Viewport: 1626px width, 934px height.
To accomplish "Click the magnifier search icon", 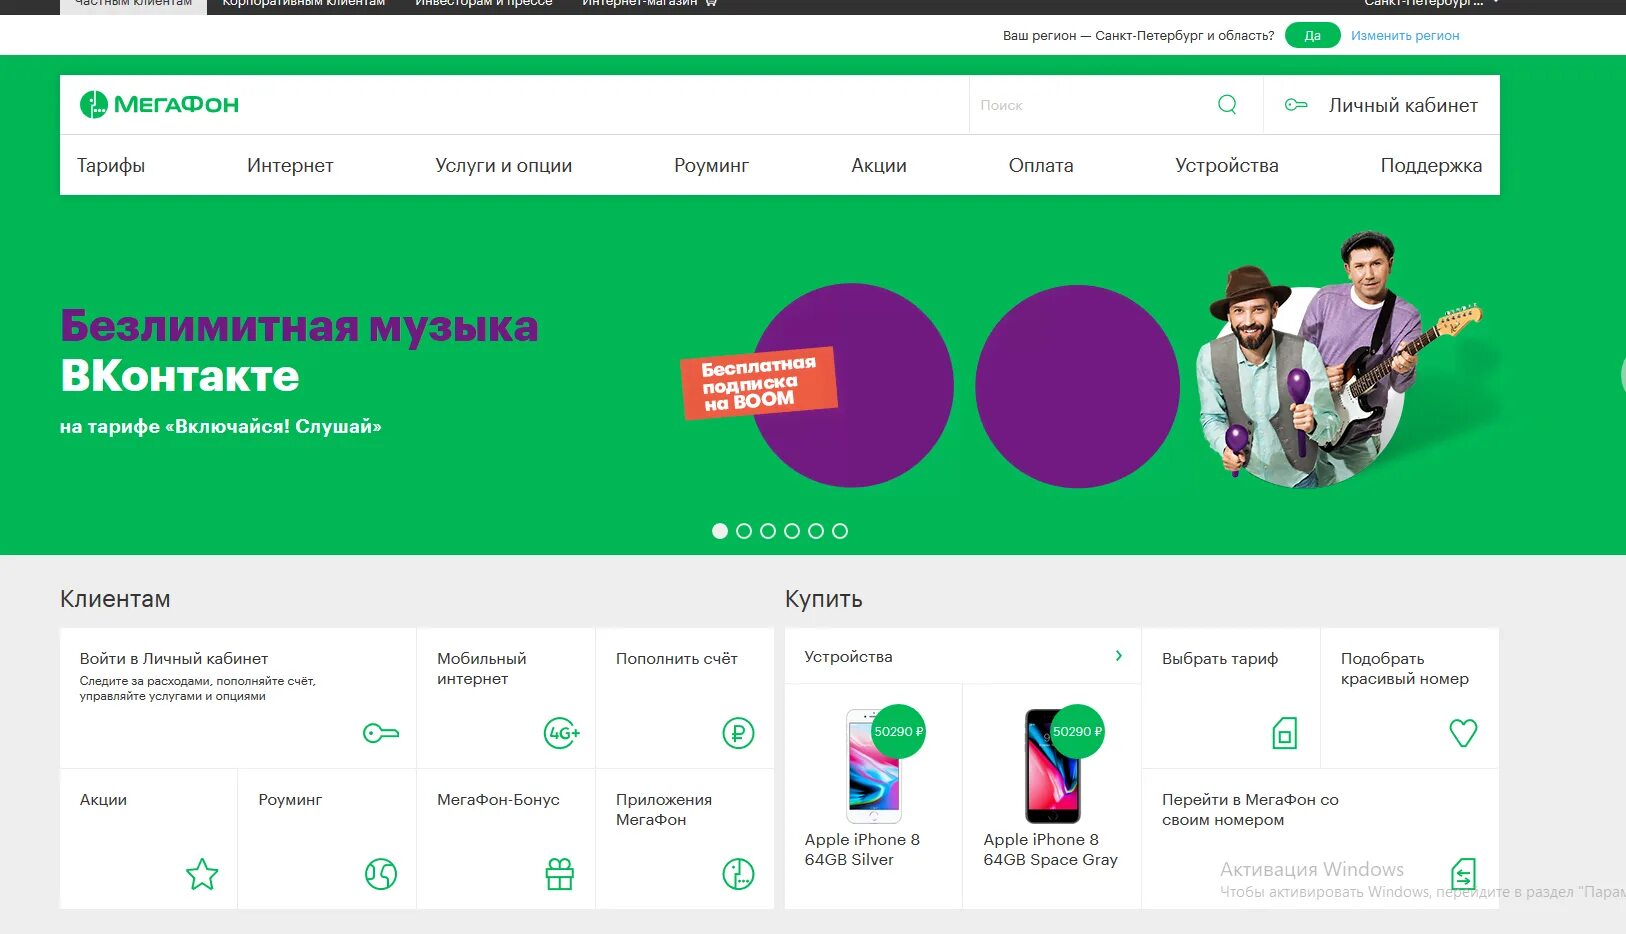I will (x=1227, y=104).
